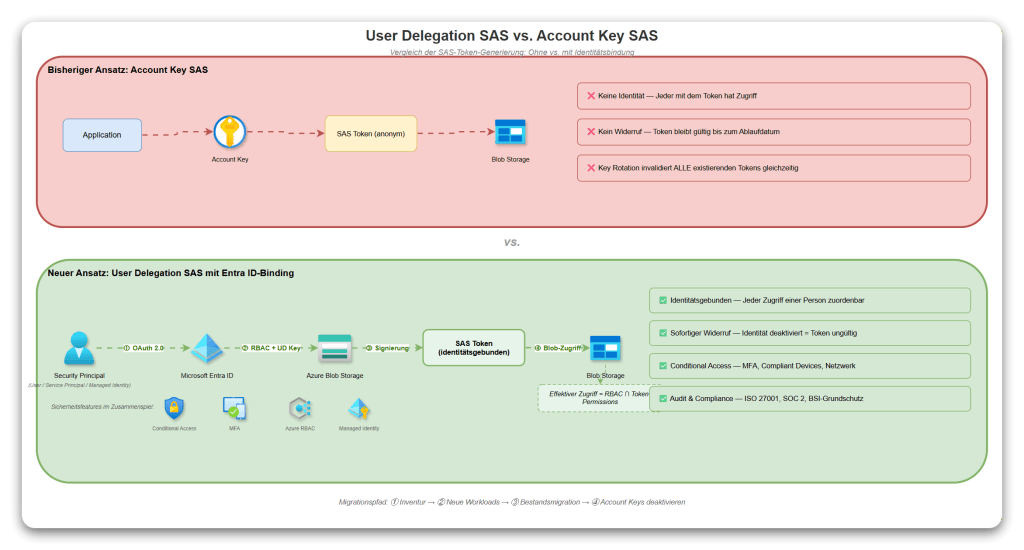
Task: Select the Managed Identity icon
Action: click(359, 408)
